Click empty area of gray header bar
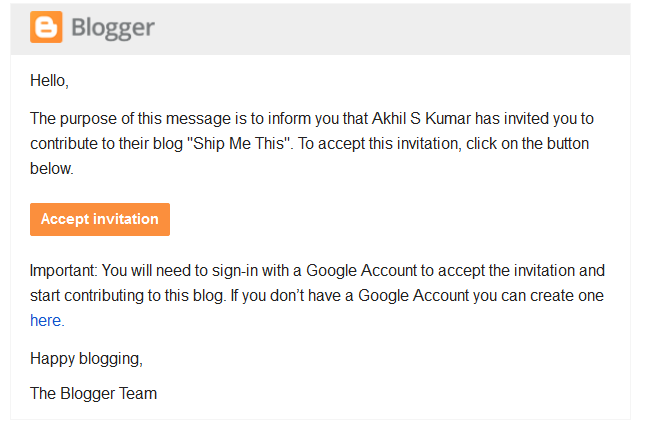Viewport: 651px width, 433px height. point(400,28)
